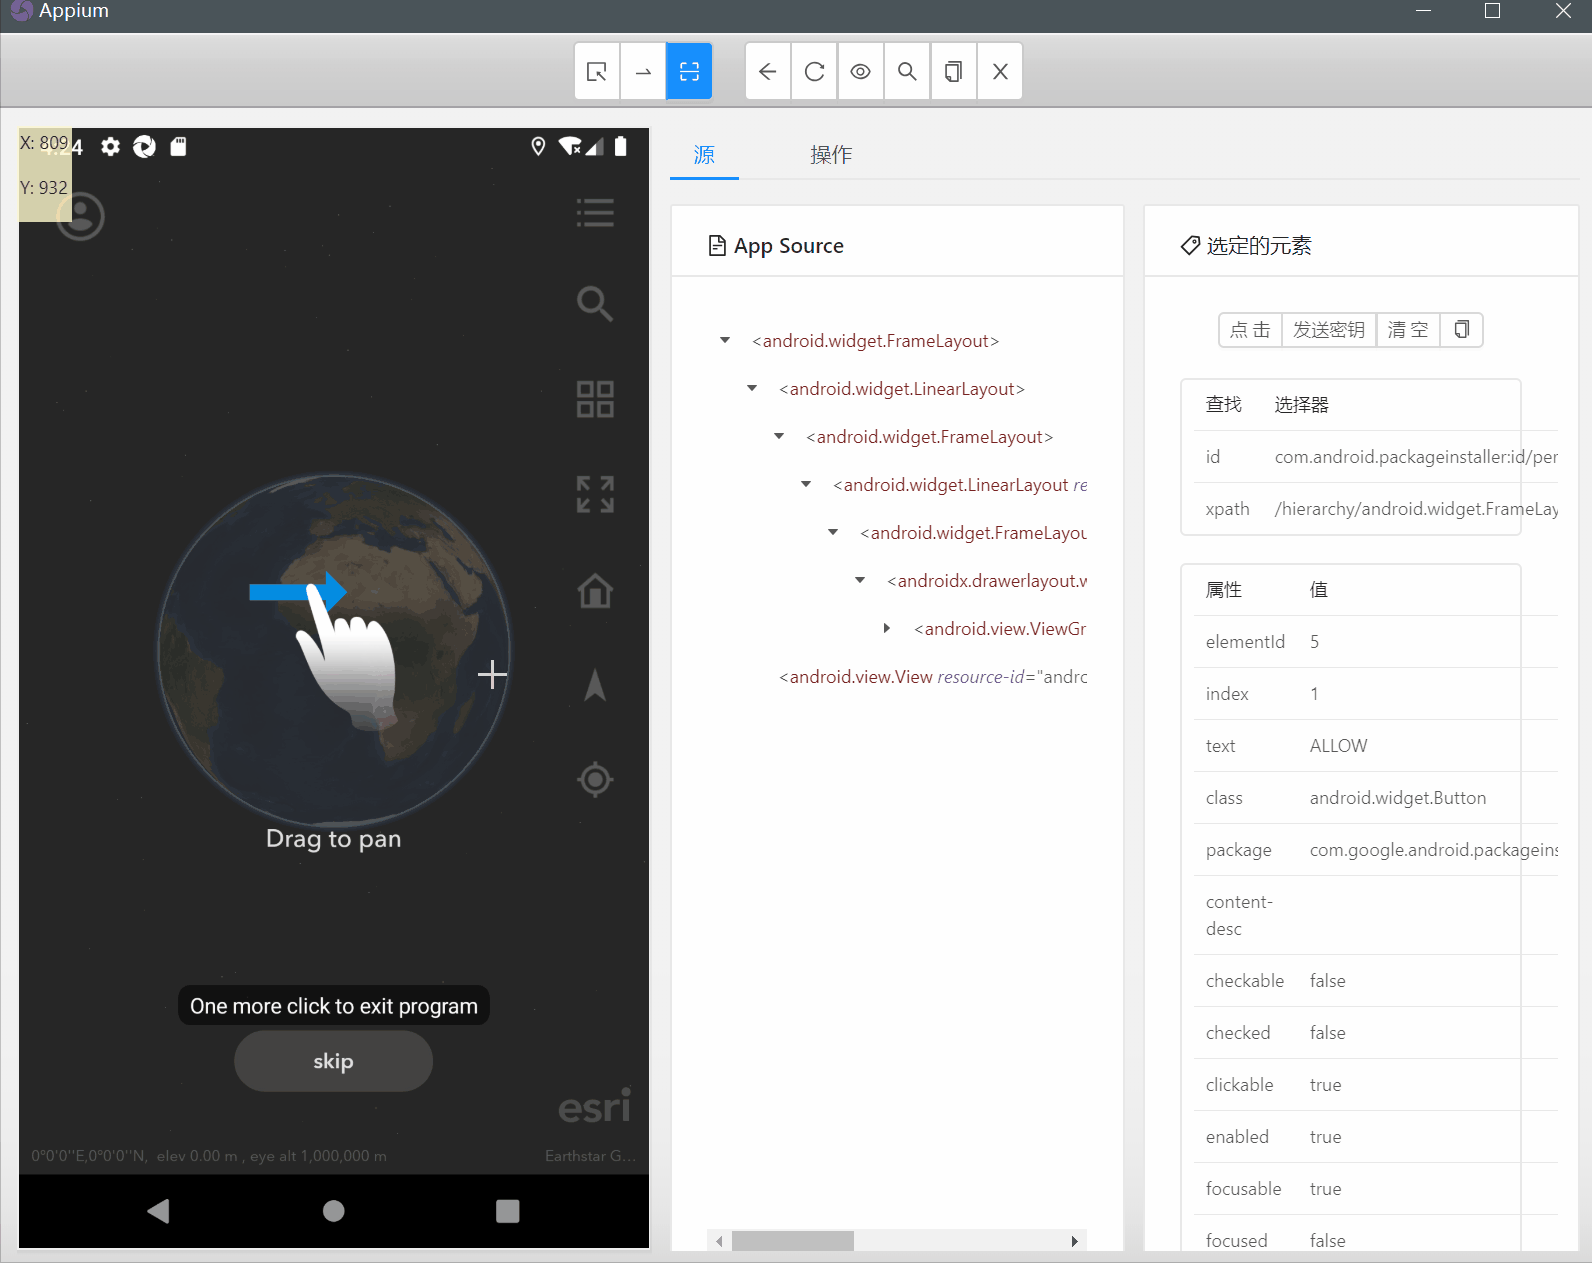Viewport: 1592px width, 1263px height.
Task: Toggle the tap by coordinates mode
Action: pos(689,71)
